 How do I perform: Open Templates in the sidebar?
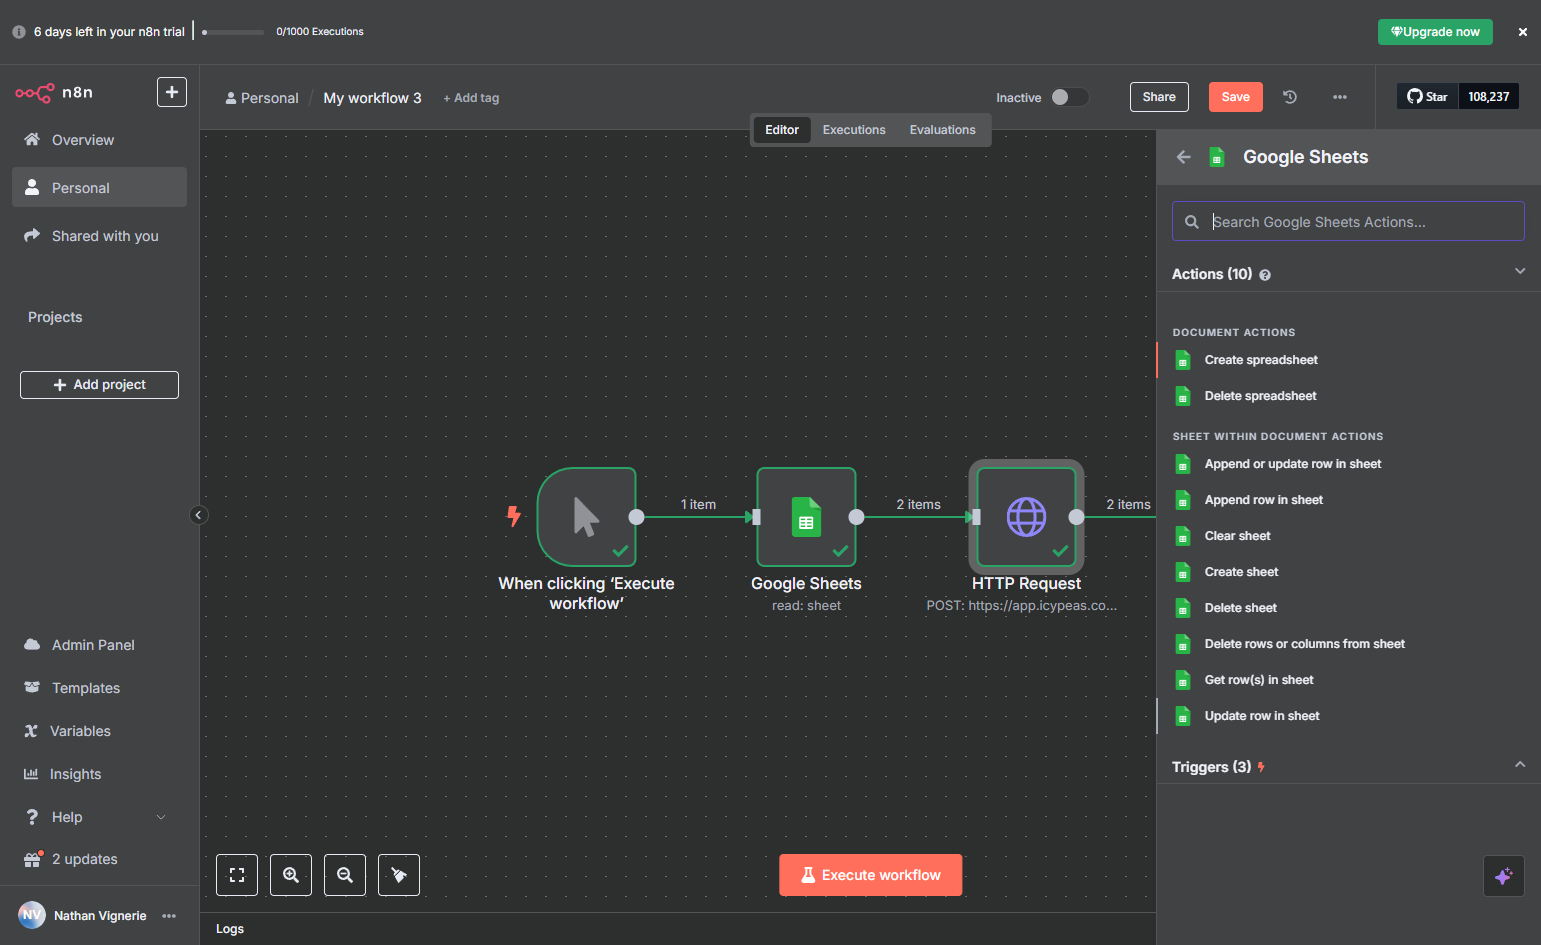[x=99, y=688]
